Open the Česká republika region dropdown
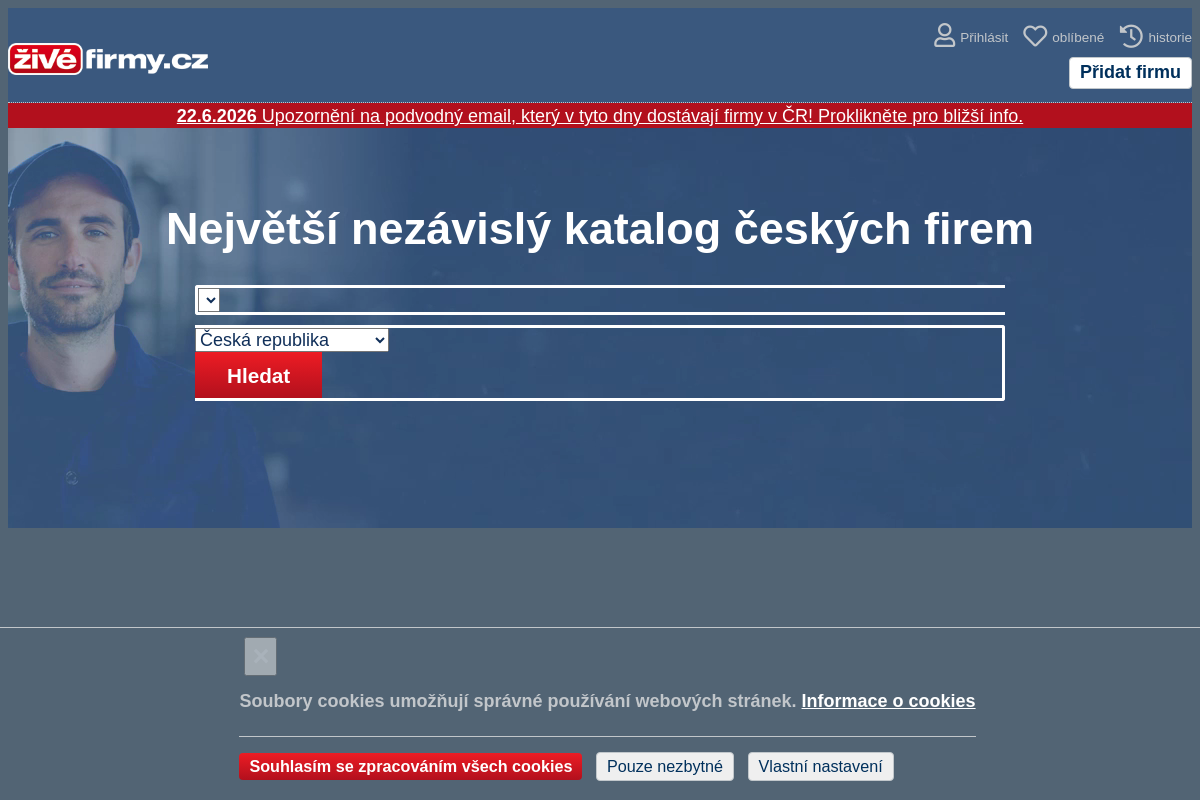Viewport: 1200px width, 800px height. pos(292,340)
